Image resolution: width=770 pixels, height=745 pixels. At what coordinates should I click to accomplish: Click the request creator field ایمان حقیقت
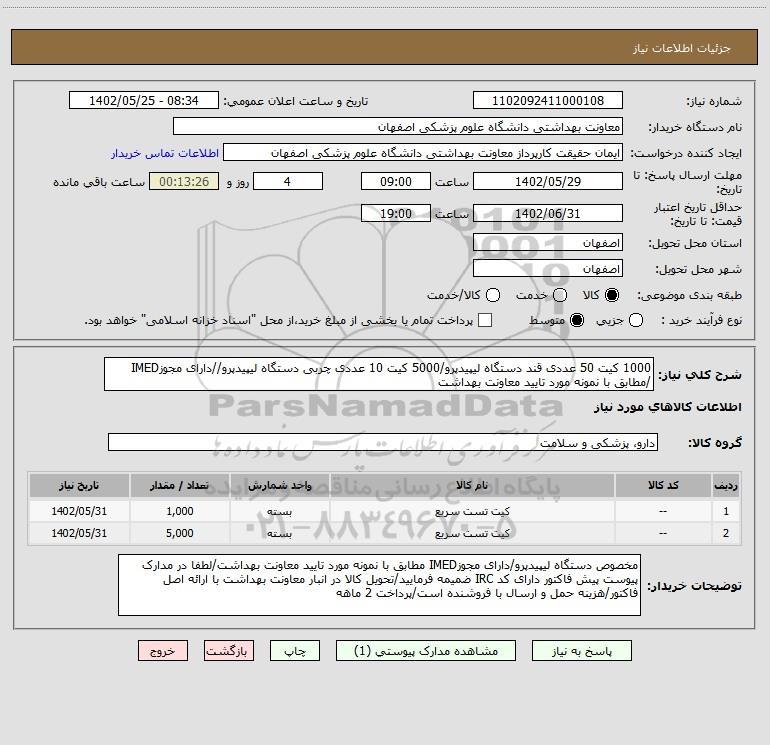coord(423,153)
